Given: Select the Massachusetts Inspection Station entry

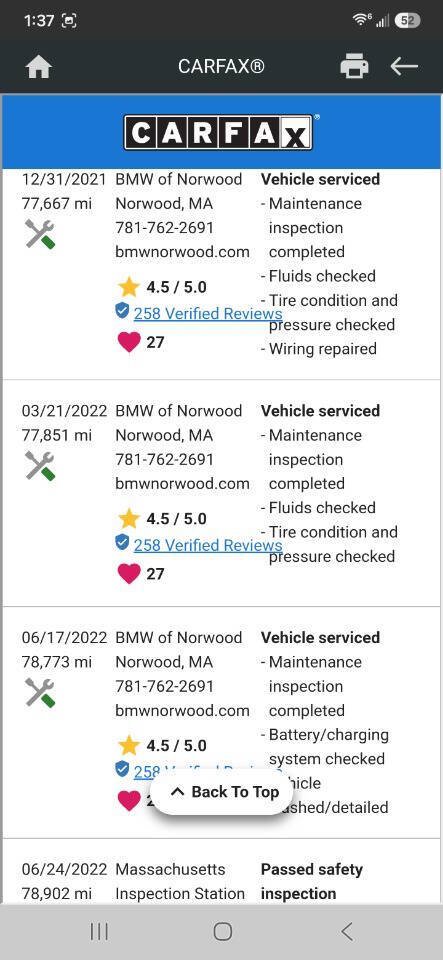Looking at the screenshot, I should (x=180, y=881).
